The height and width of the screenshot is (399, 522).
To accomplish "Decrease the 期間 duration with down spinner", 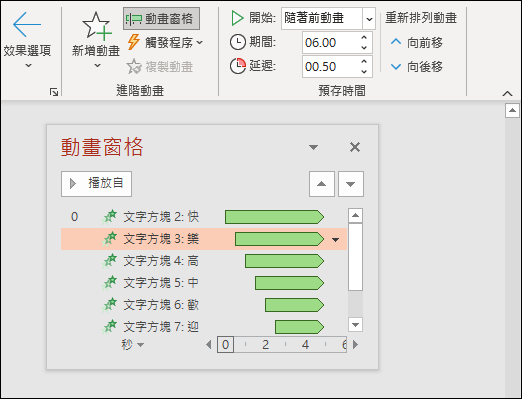I will (364, 48).
